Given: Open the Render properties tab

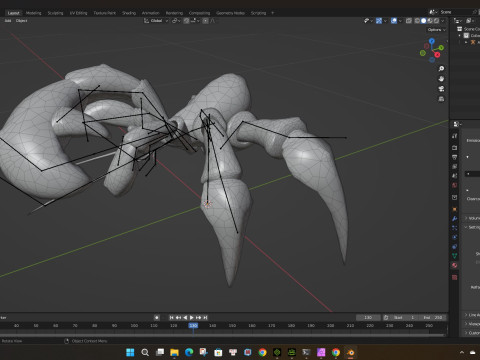Looking at the screenshot, I should click(x=454, y=147).
